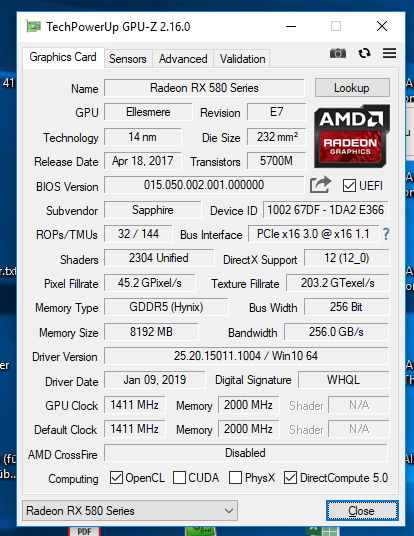The width and height of the screenshot is (414, 536).
Task: Open the hamburger menu icon
Action: coord(389,53)
